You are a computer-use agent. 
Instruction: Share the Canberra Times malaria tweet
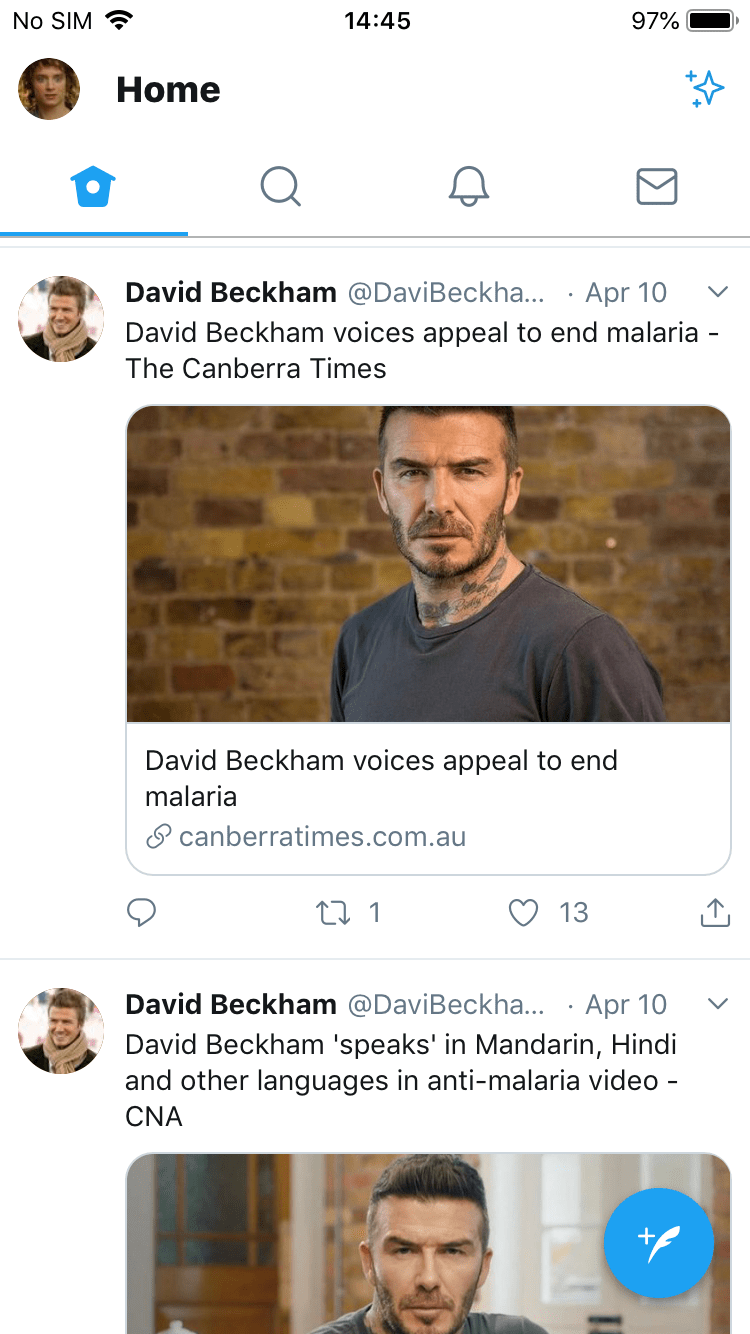tap(715, 912)
